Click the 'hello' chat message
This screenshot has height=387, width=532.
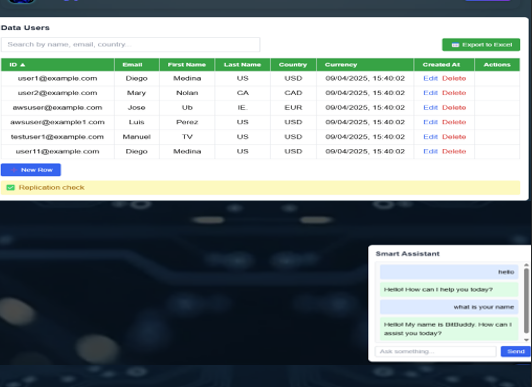point(449,272)
